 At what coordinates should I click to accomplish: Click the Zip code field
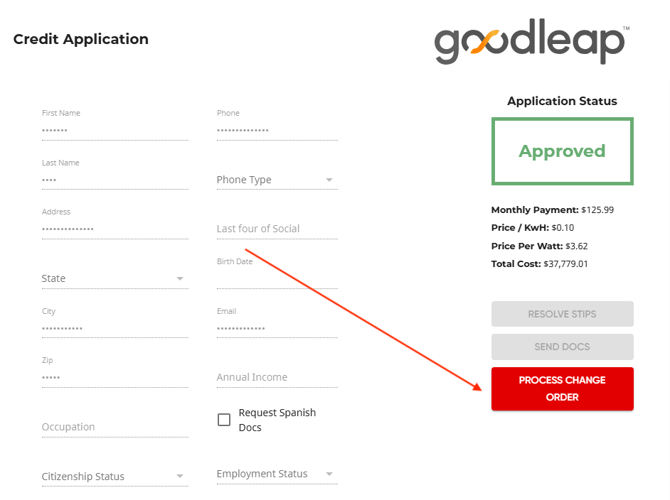[x=114, y=377]
